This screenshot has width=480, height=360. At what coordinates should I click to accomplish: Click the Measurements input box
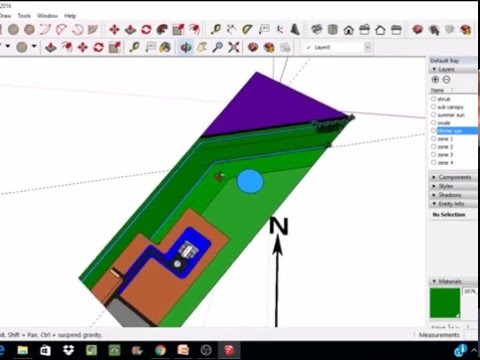[471, 335]
